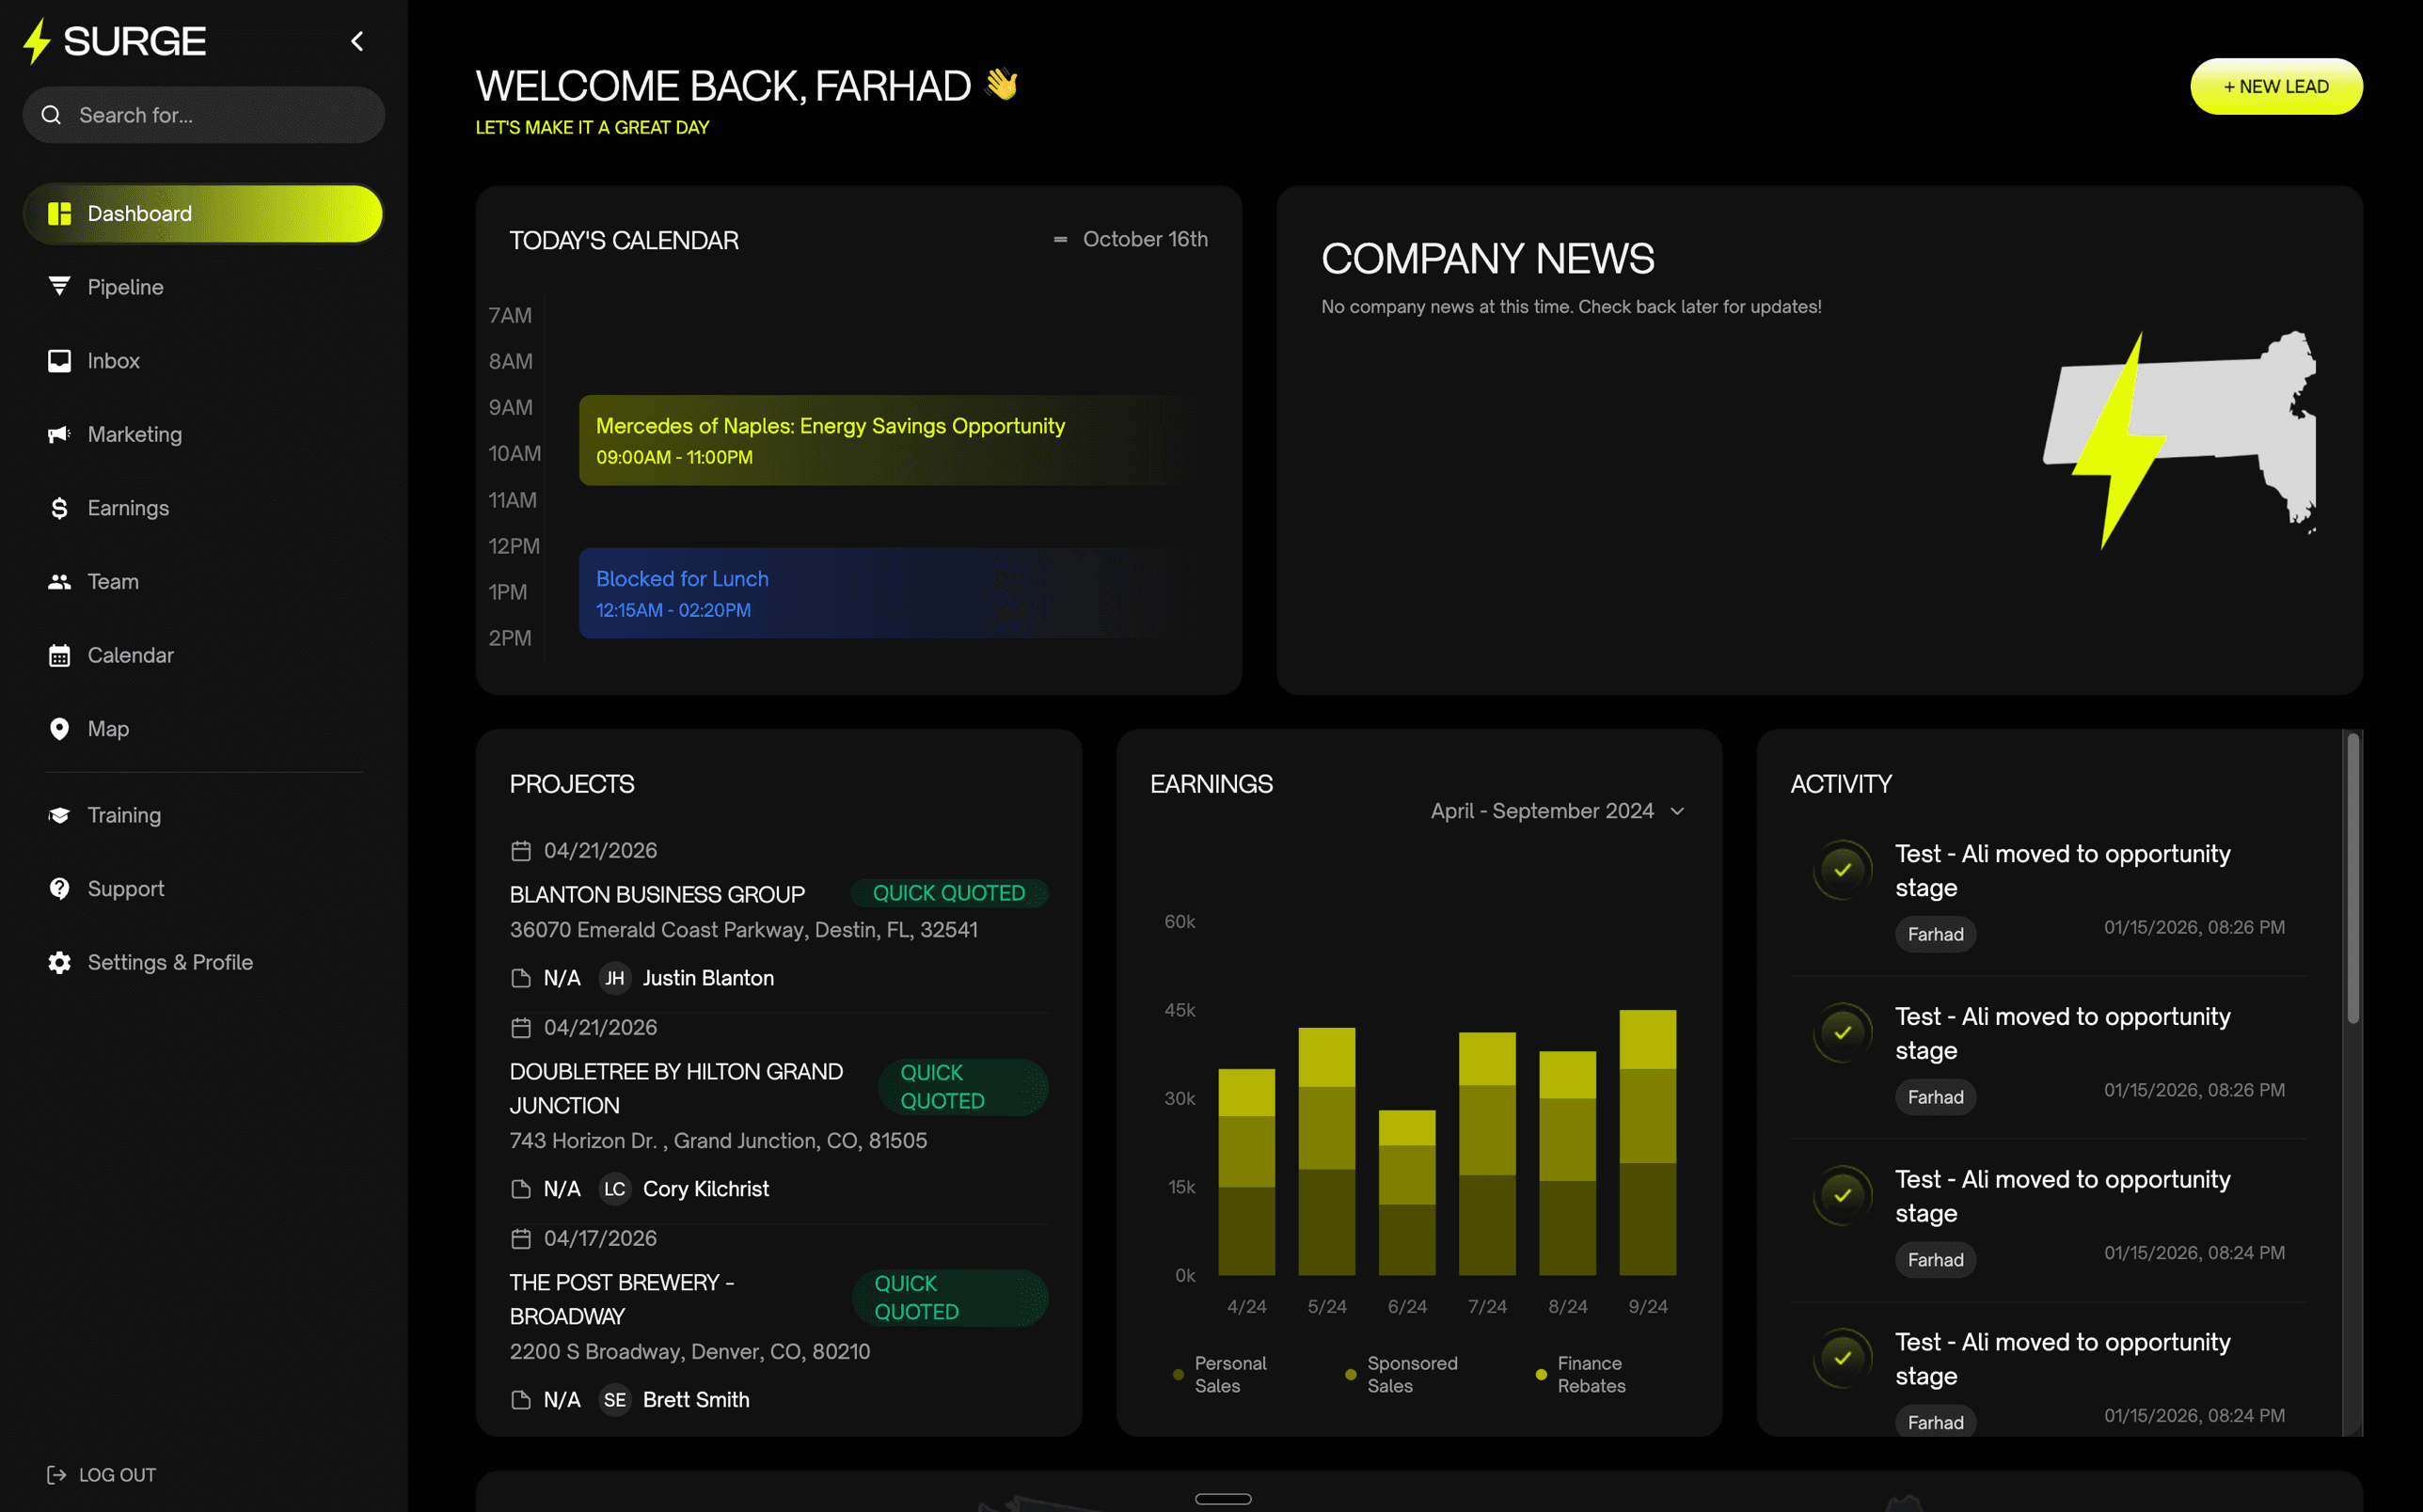This screenshot has width=2423, height=1512.
Task: Open the April - September 2024 date dropdown
Action: 1556,811
